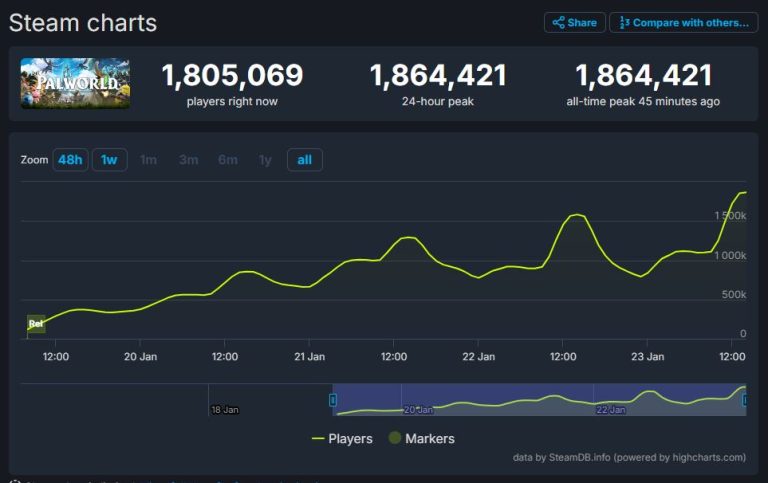Toggle the Players series in legend
This screenshot has width=768, height=483.
(x=342, y=438)
